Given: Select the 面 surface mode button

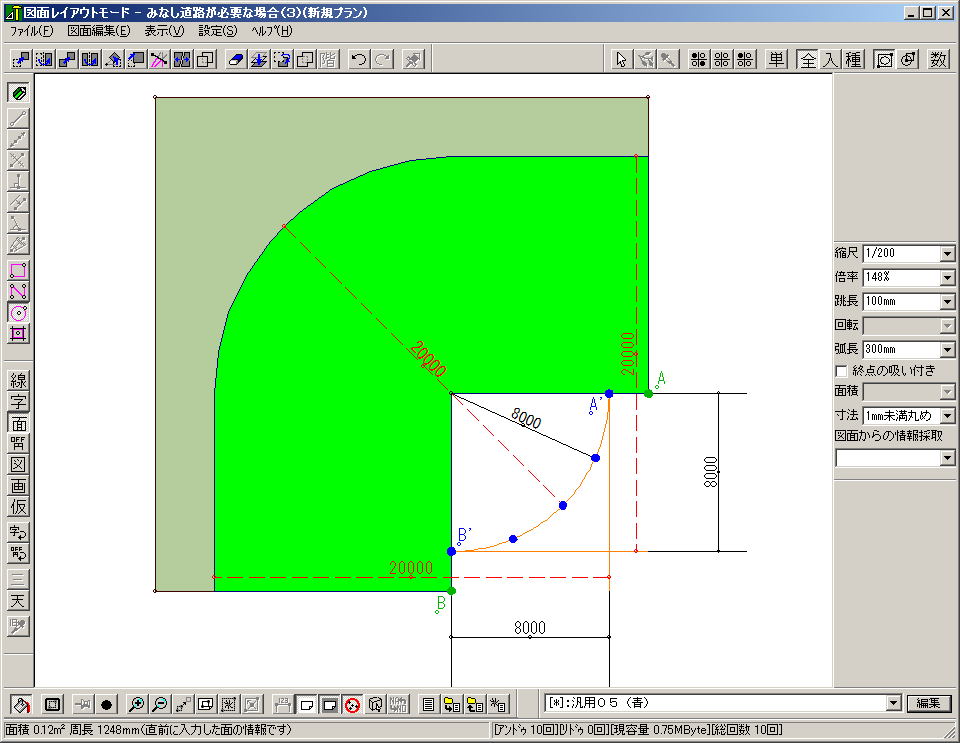Looking at the screenshot, I should click(x=18, y=423).
